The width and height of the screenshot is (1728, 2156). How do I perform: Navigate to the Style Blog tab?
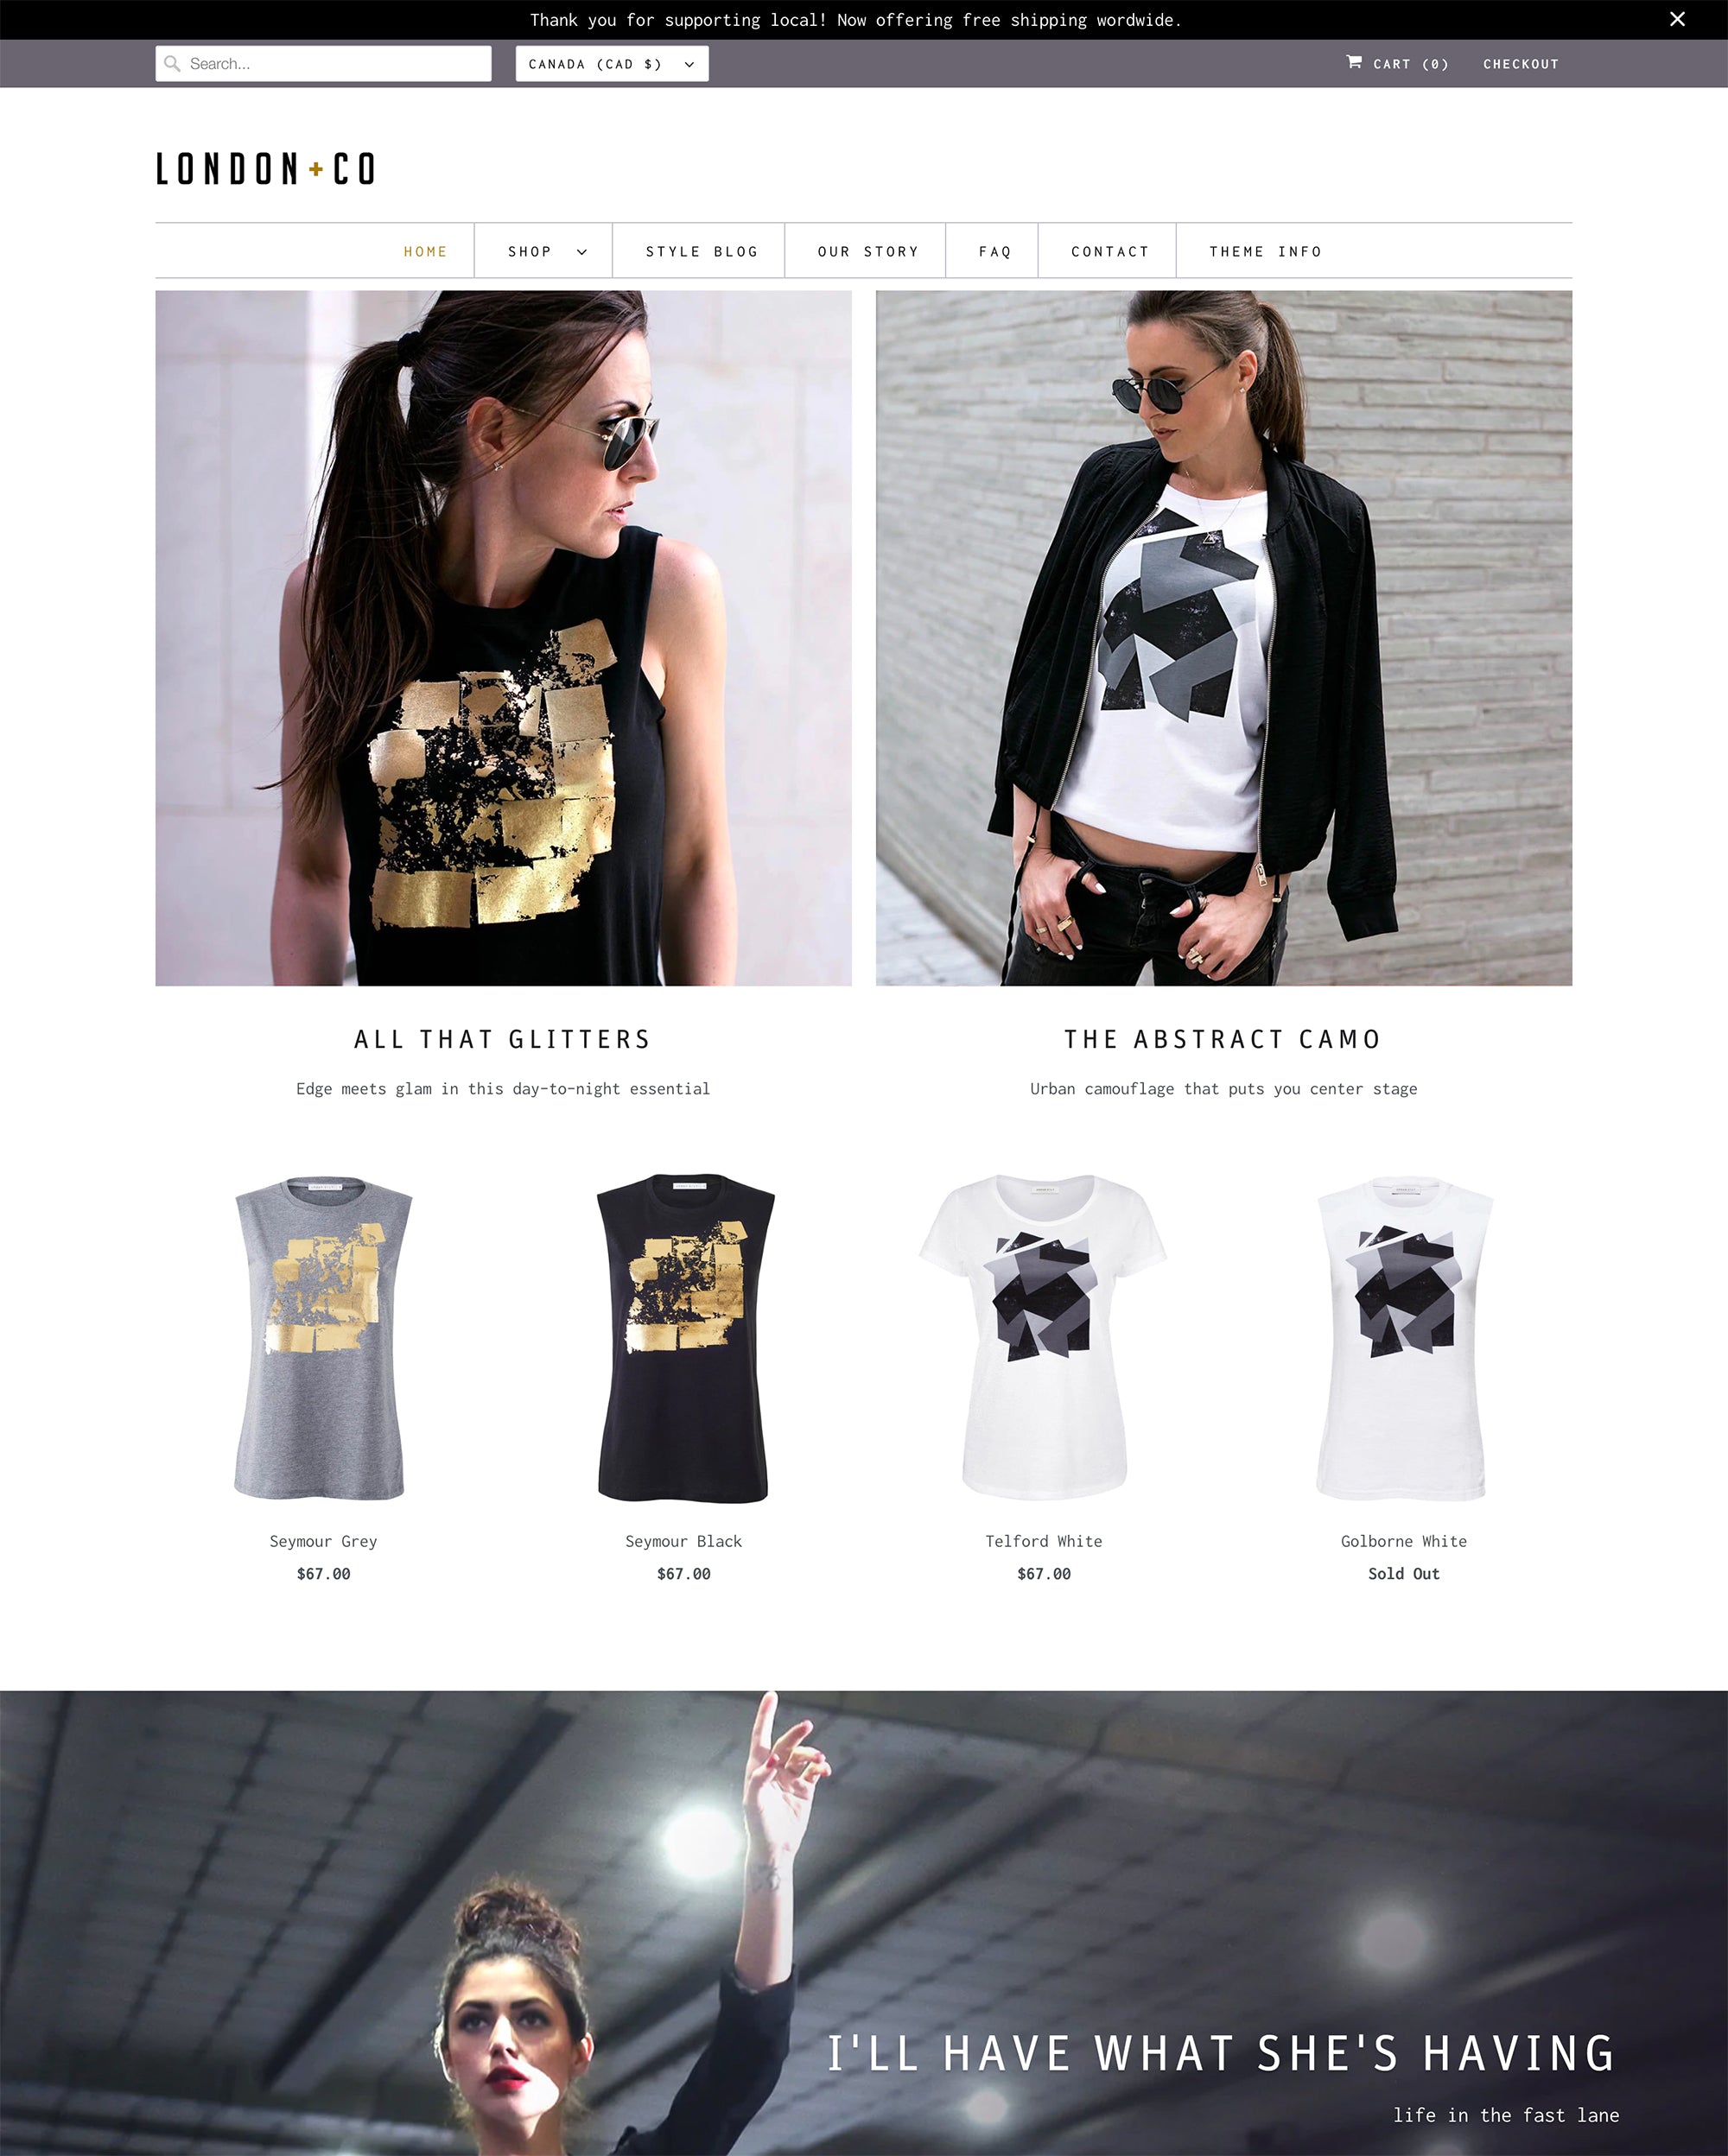pyautogui.click(x=702, y=250)
